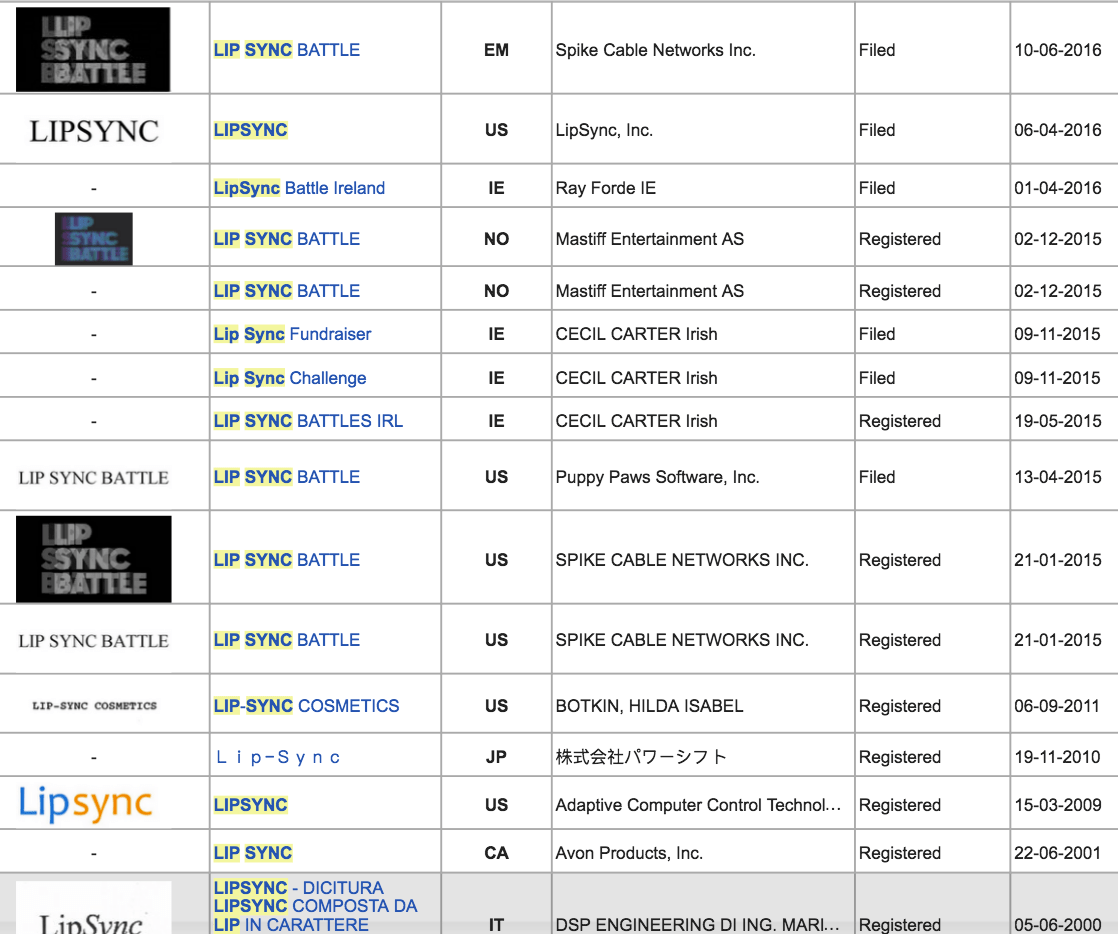Select the CA country code cell

(496, 853)
